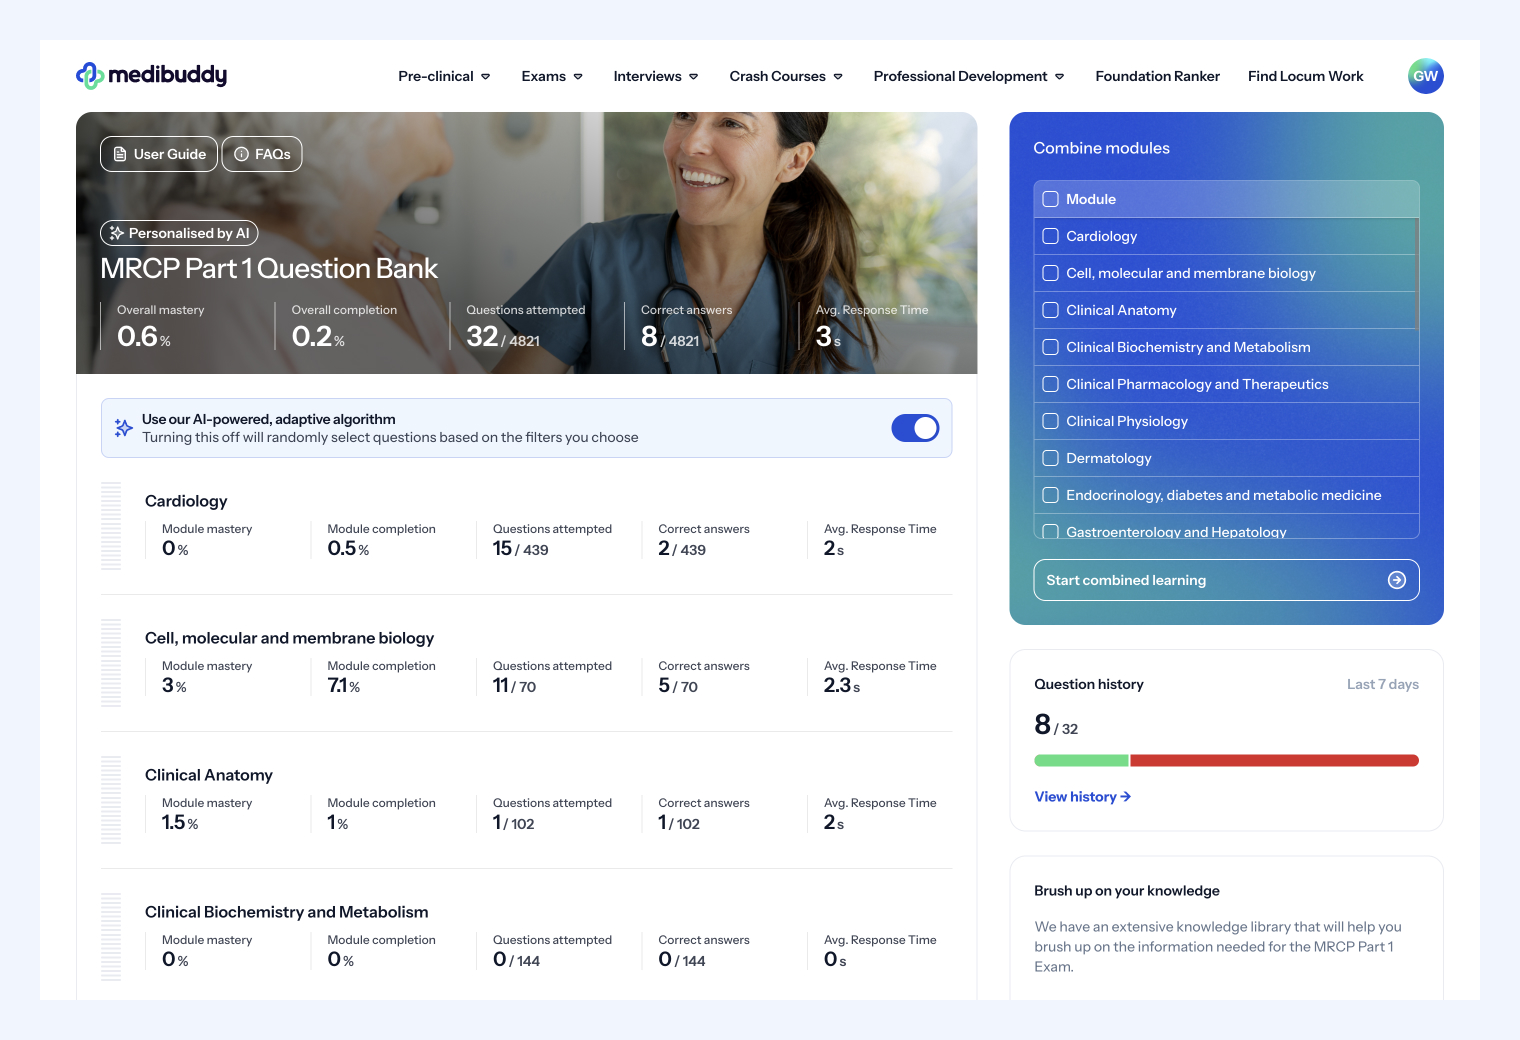Go to Find Locum Work
1520x1040 pixels.
pos(1305,76)
